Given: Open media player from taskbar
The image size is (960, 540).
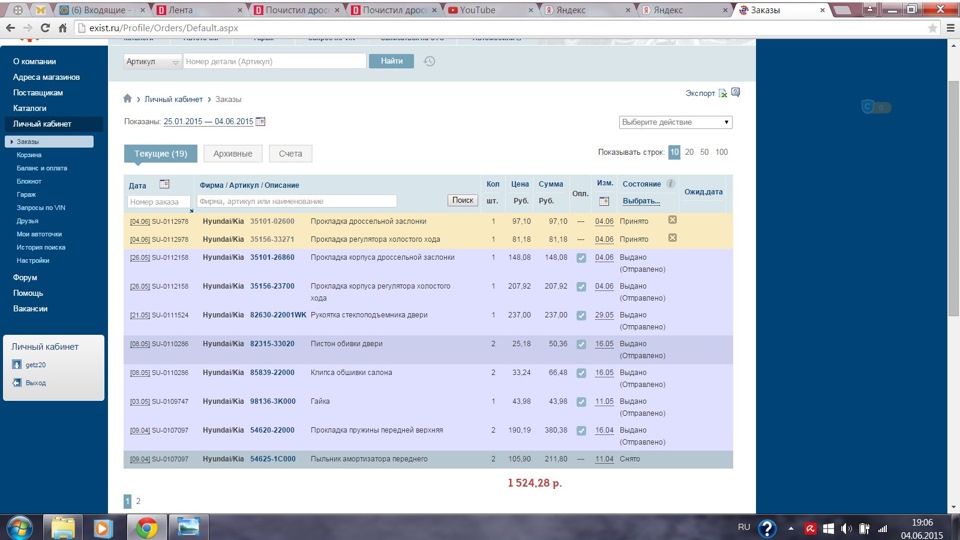Looking at the screenshot, I should [x=102, y=527].
